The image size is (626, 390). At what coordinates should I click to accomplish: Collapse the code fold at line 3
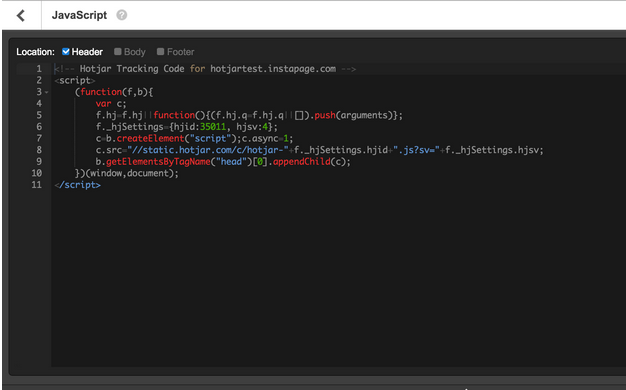coord(47,92)
